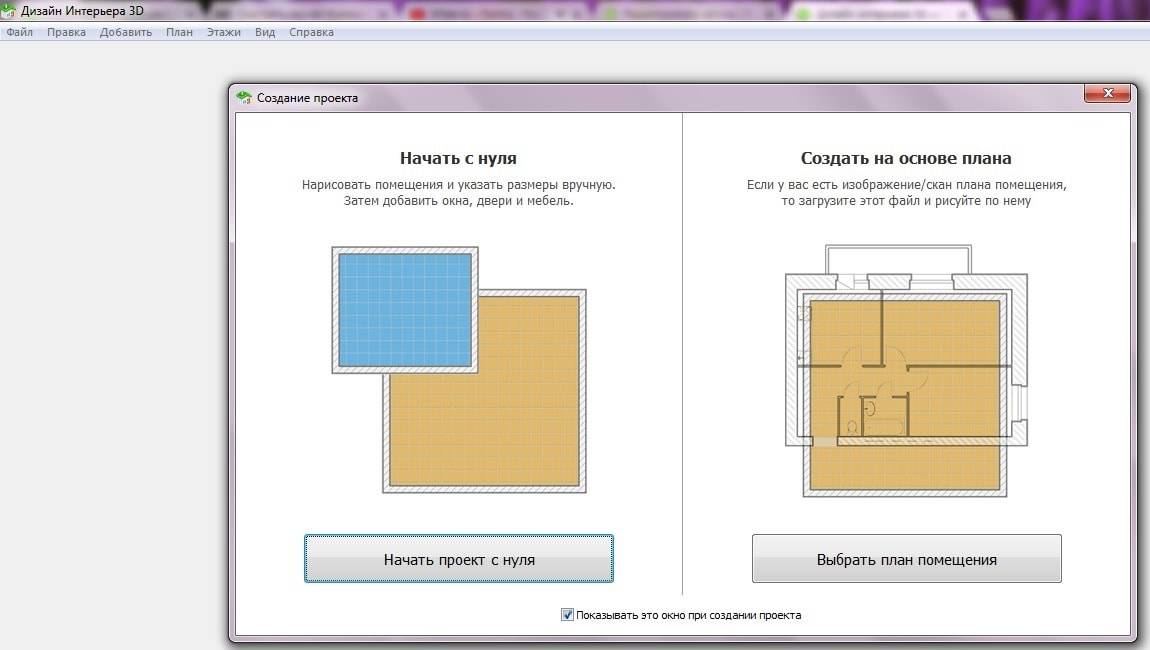Open the Вид menu

265,32
